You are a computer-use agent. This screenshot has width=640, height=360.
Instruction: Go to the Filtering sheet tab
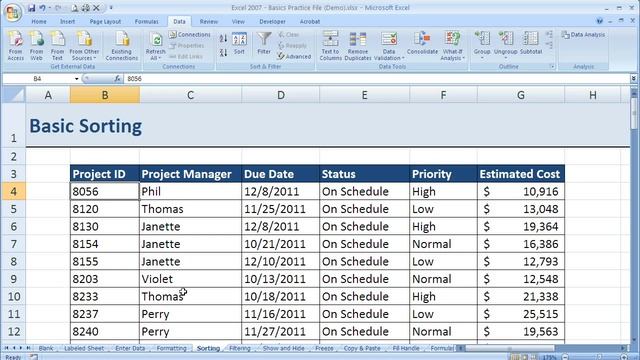tap(240, 348)
